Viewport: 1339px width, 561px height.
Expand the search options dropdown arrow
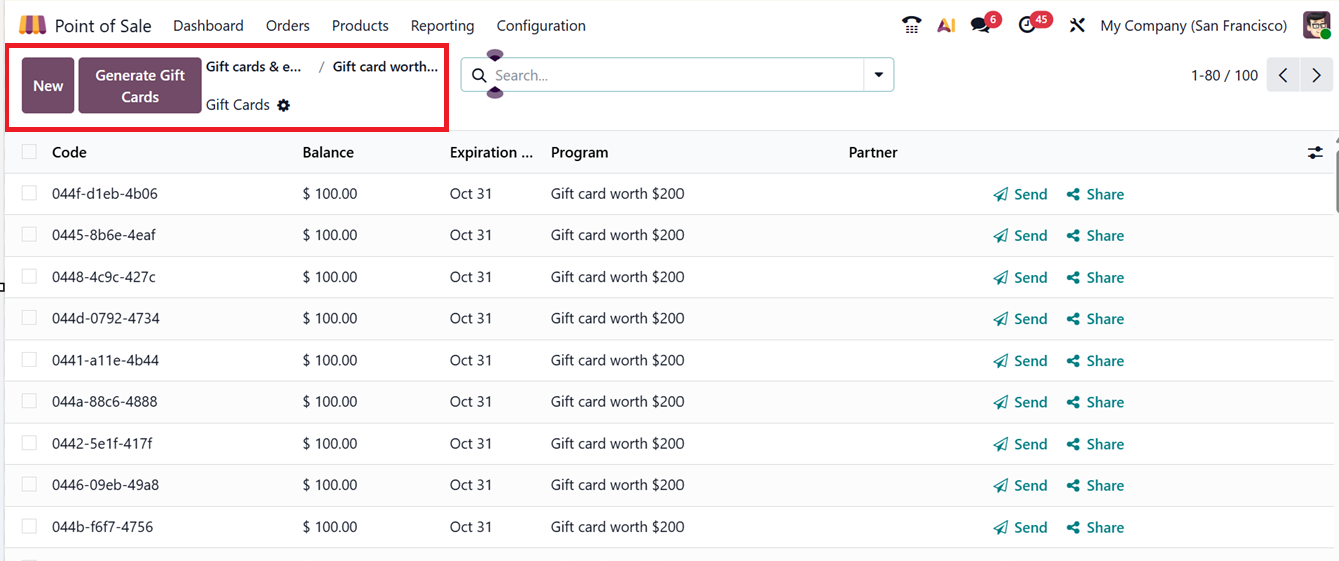point(879,75)
